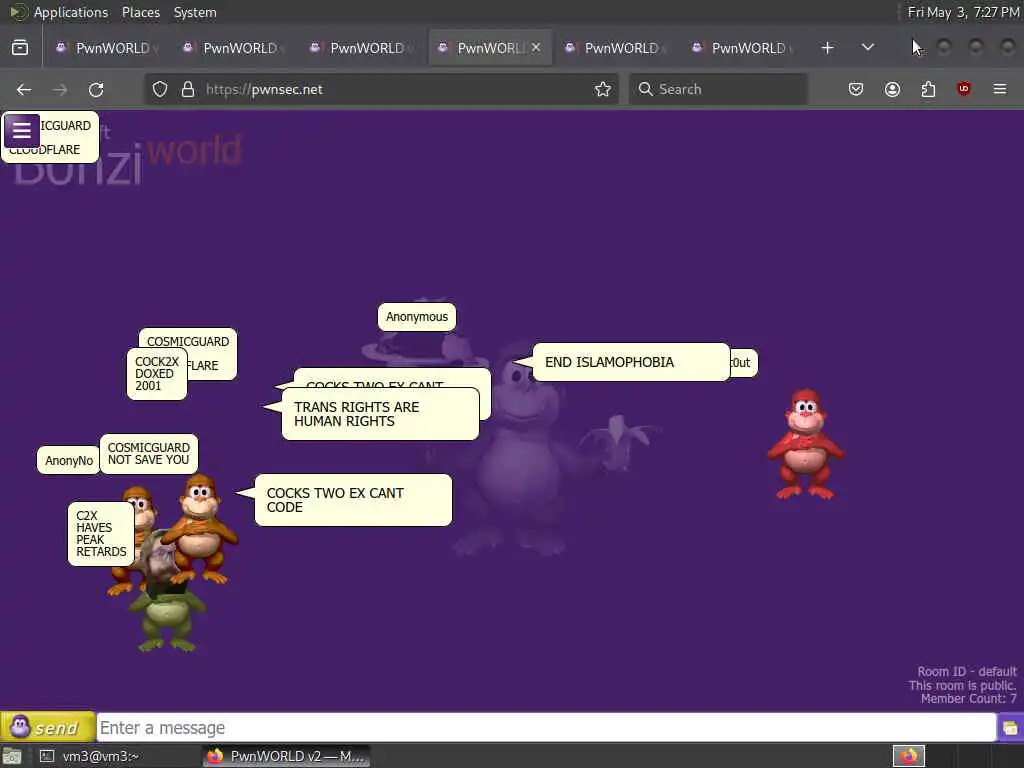Expand the list all tabs chevron
1024x768 pixels.
868,48
